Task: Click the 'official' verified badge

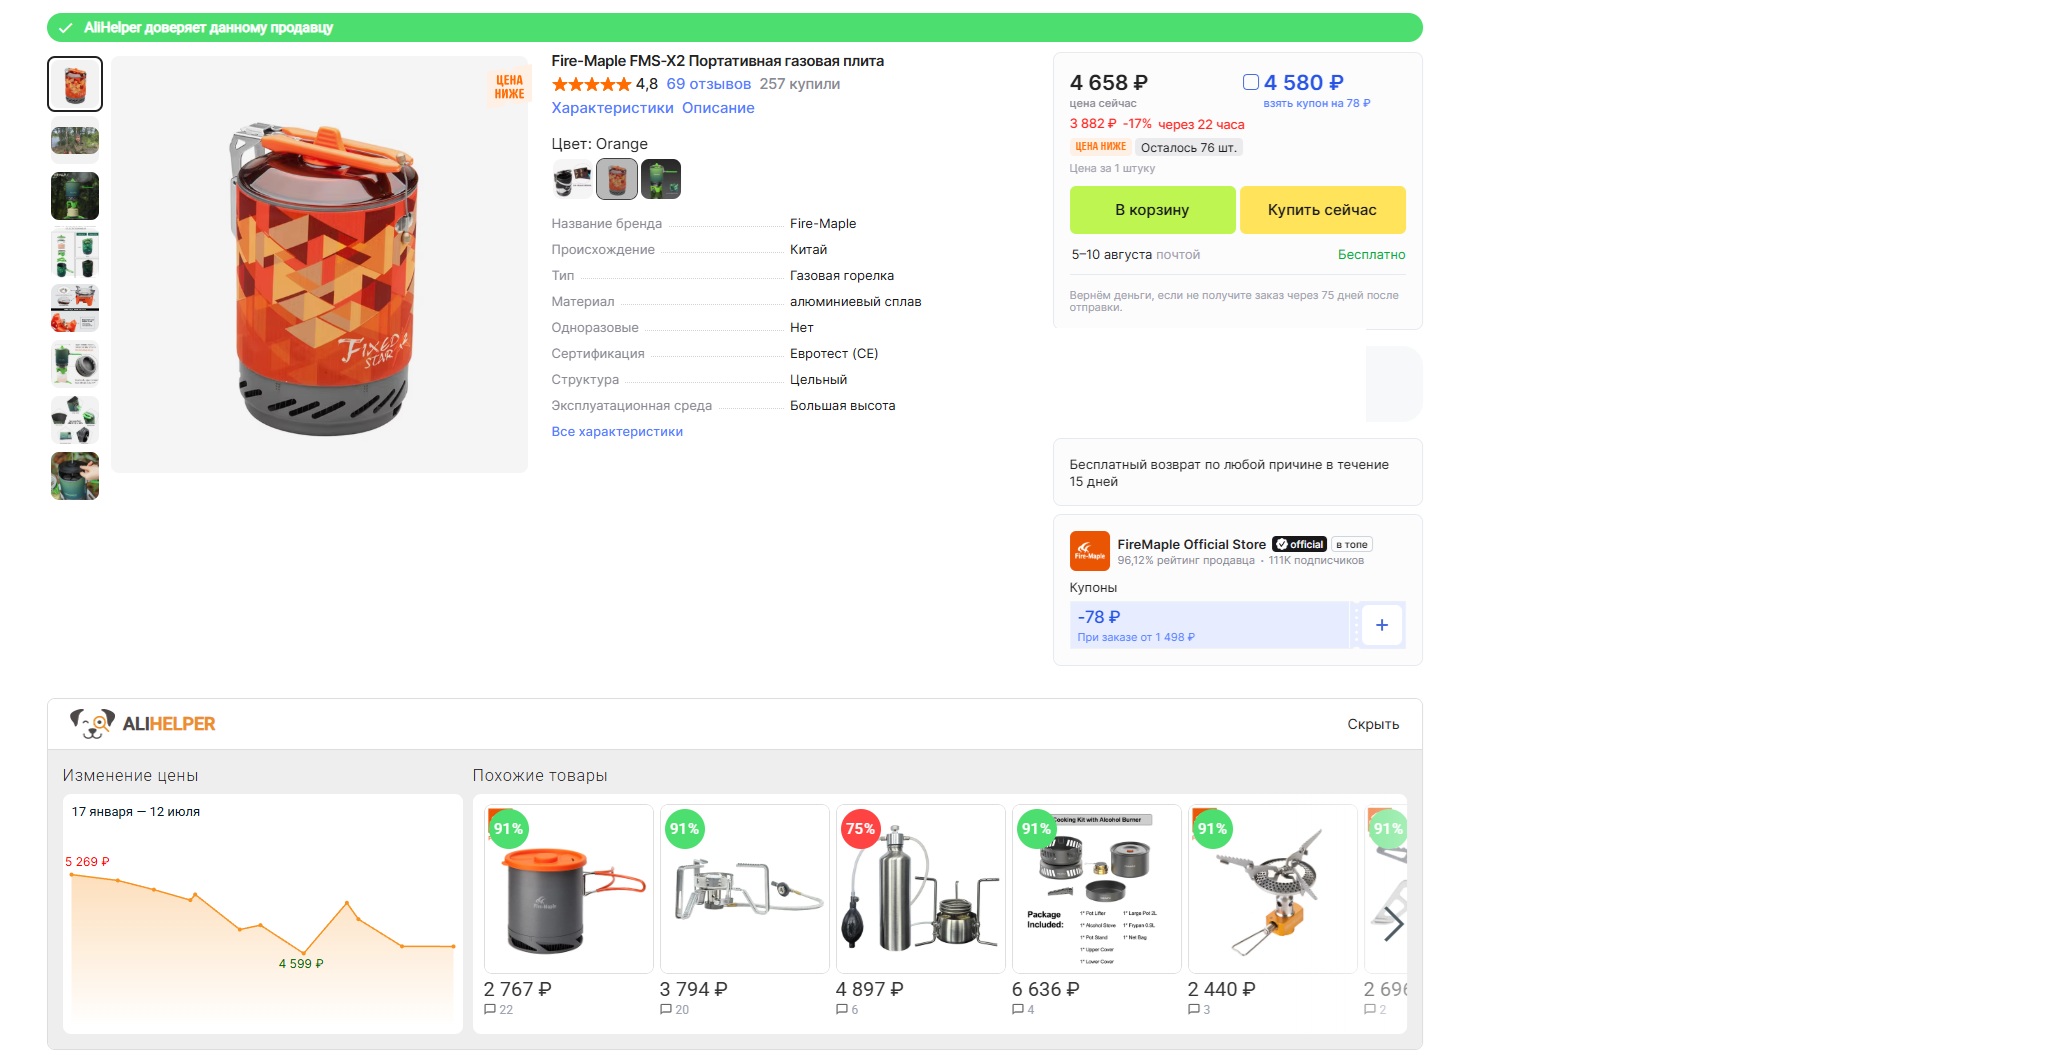Action: pos(1300,544)
